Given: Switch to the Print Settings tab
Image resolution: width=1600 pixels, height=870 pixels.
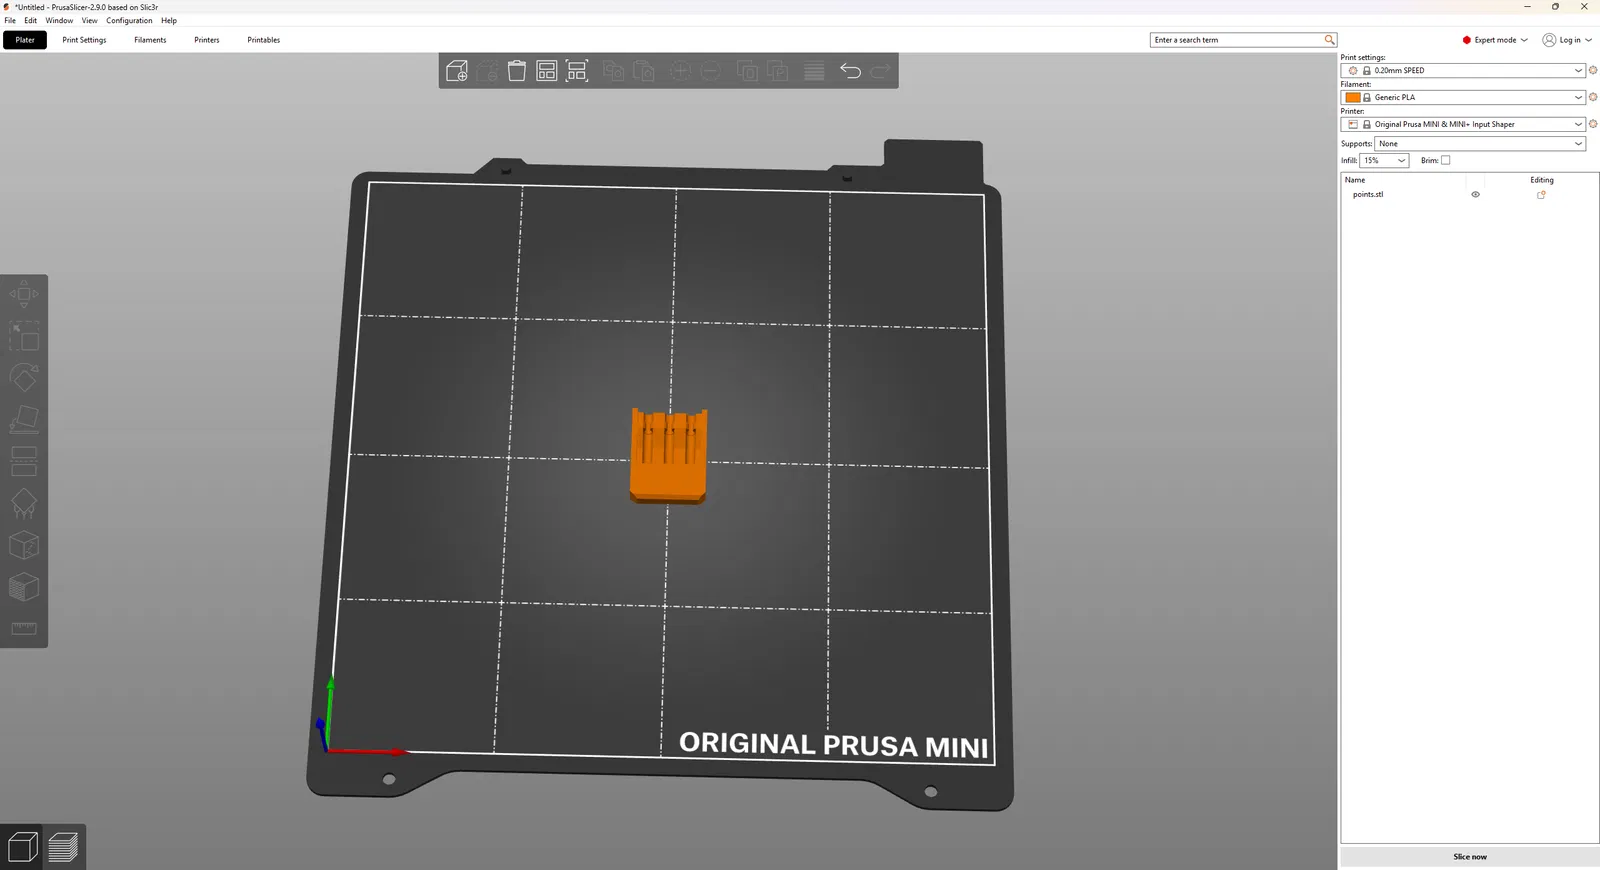Looking at the screenshot, I should [x=84, y=40].
